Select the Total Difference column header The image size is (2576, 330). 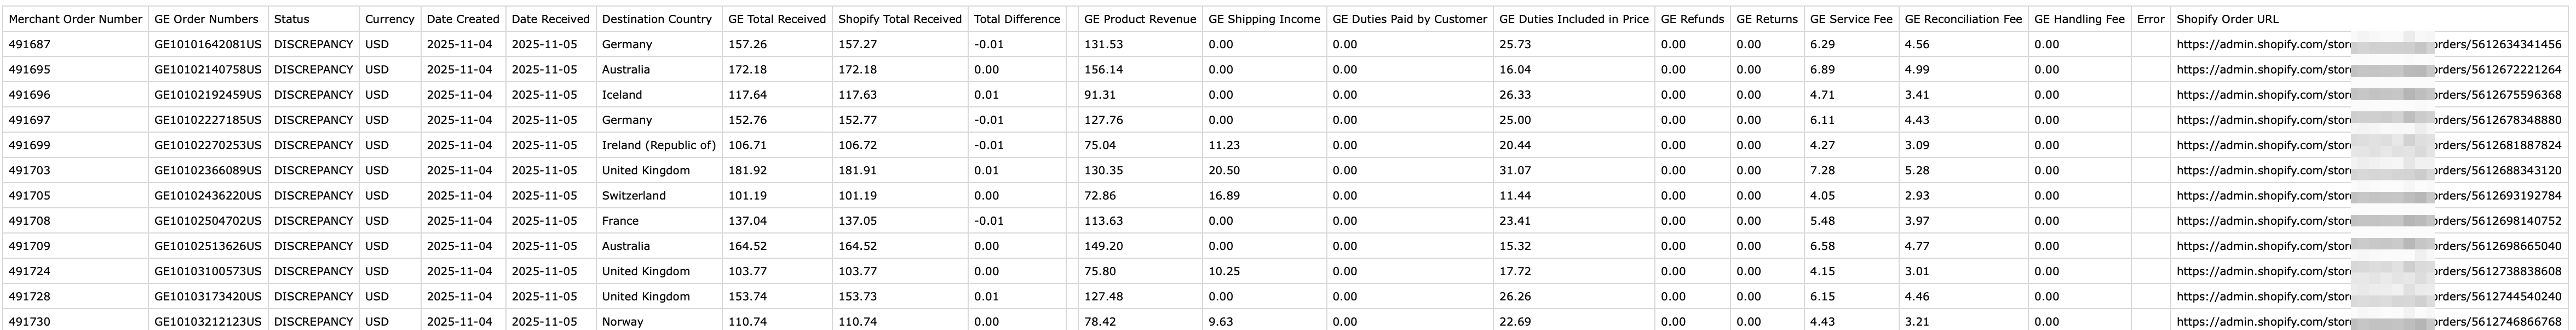(1016, 19)
